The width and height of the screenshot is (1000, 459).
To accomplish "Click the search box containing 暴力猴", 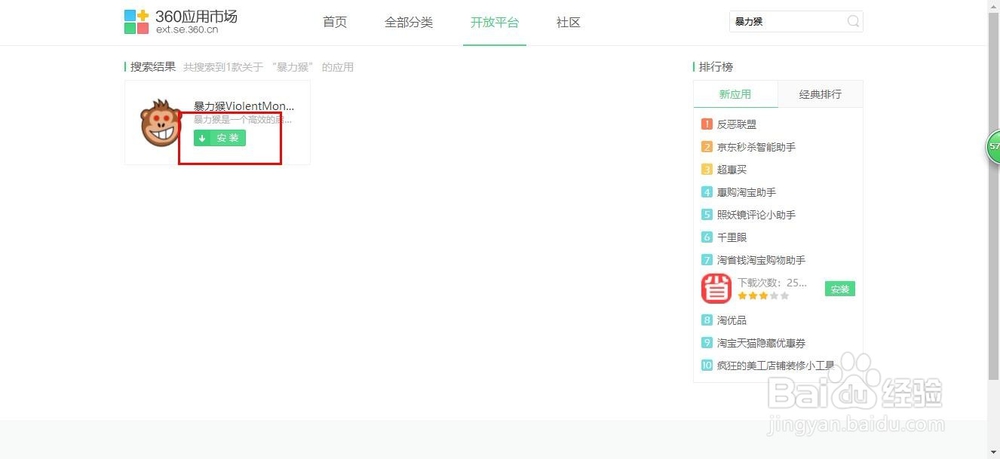I will tap(795, 22).
